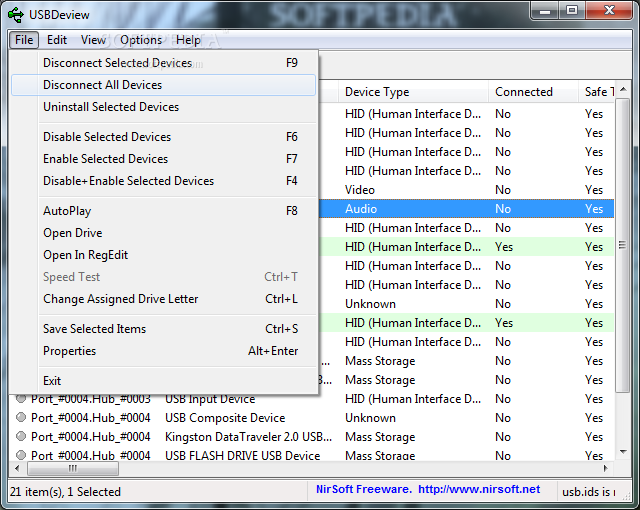Screen dimensions: 640x510
Task: Click 'USB FLASH DRIVE USB Device' cell
Action: pos(242,455)
